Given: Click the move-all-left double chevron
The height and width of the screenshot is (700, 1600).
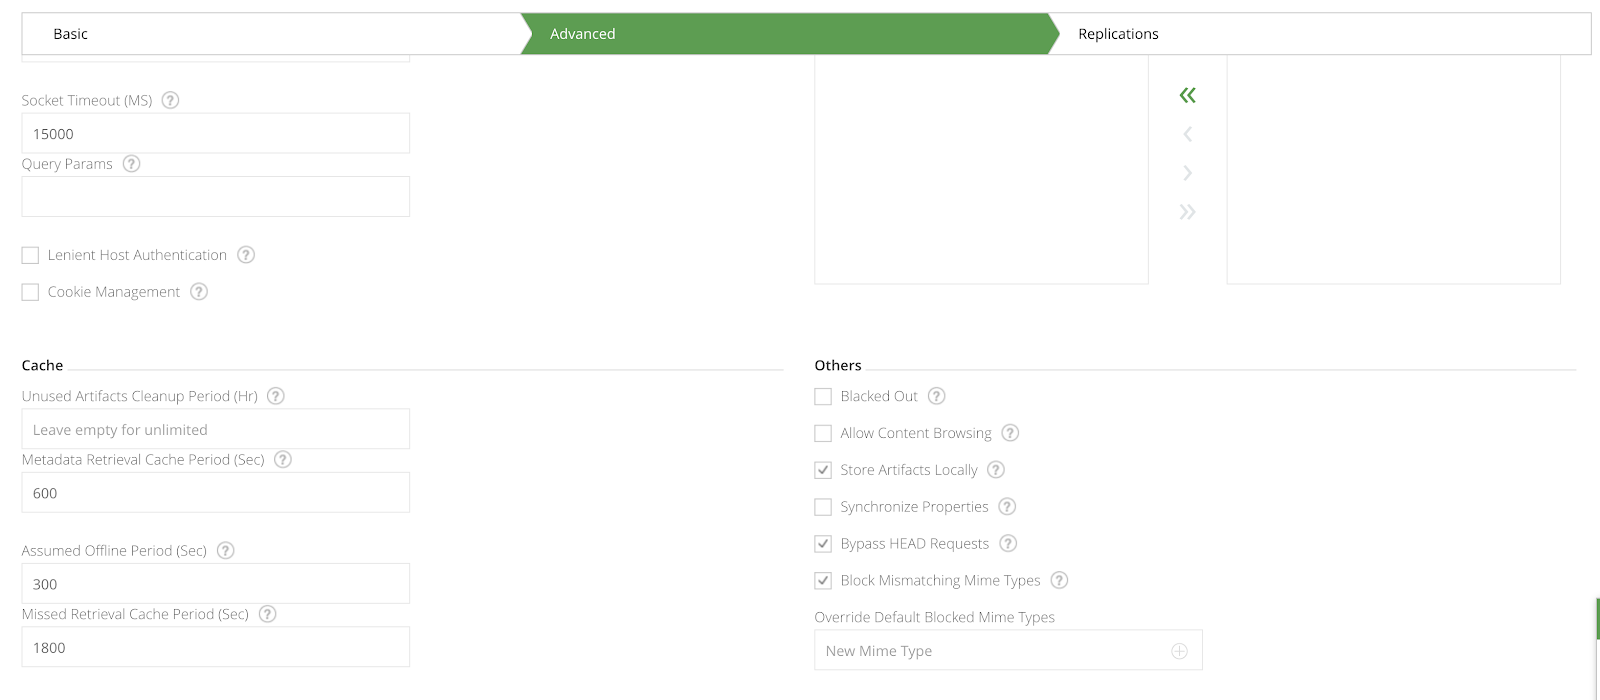Looking at the screenshot, I should (1187, 95).
